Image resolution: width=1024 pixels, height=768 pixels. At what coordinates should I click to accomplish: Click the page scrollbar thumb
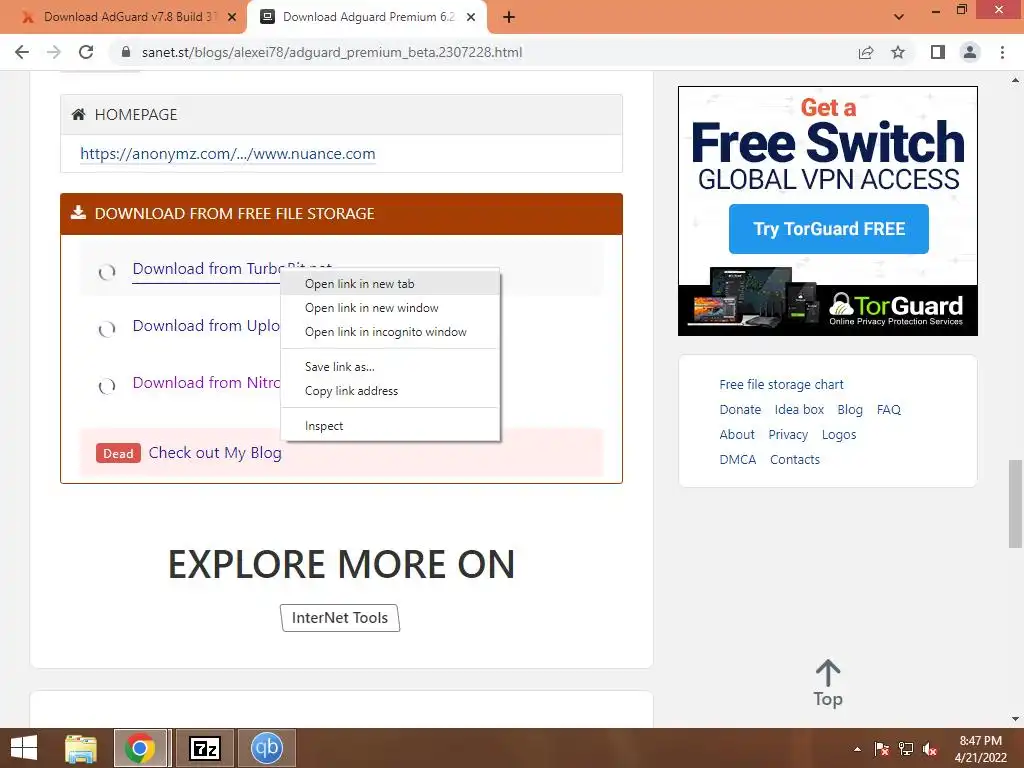(1015, 504)
